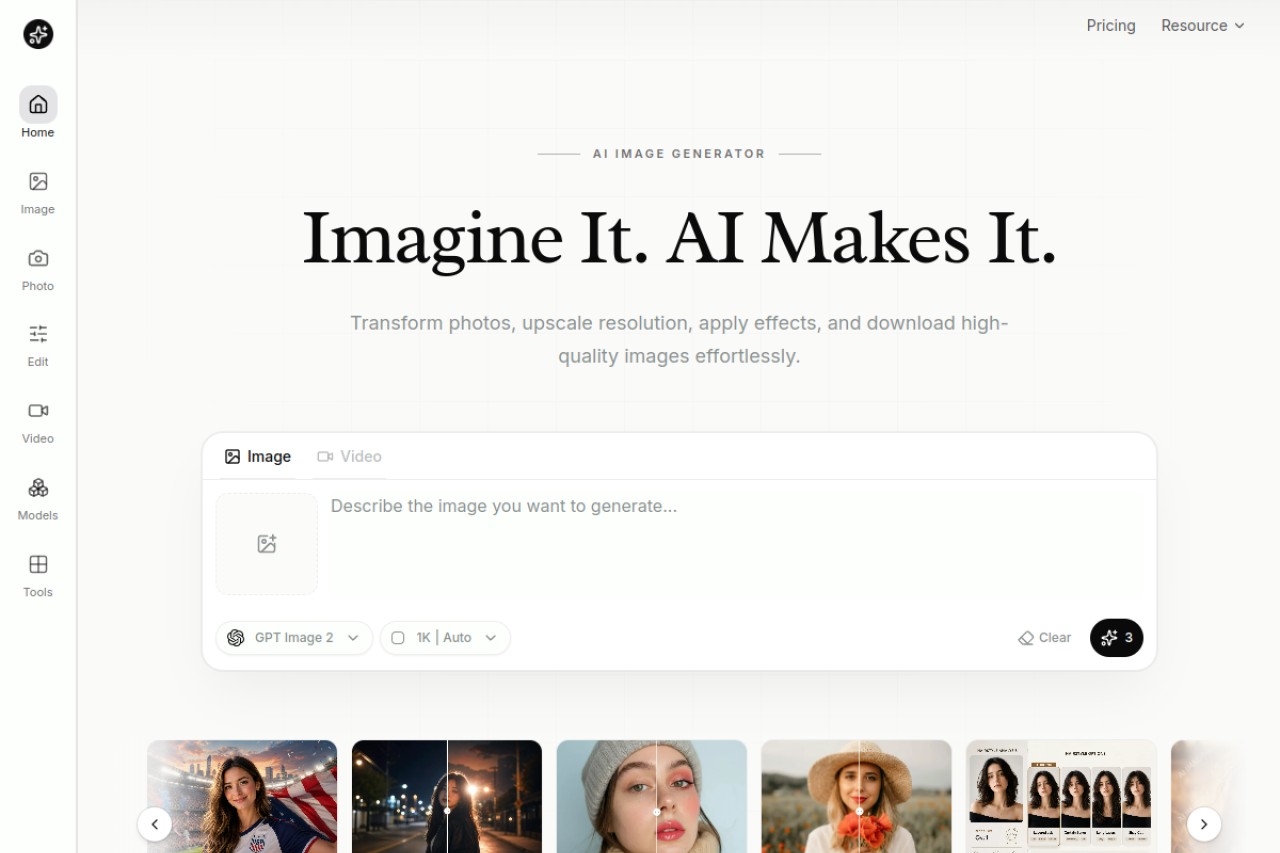Image resolution: width=1280 pixels, height=853 pixels.
Task: Adjust the beanie portrait comparison slider handle
Action: (x=656, y=812)
